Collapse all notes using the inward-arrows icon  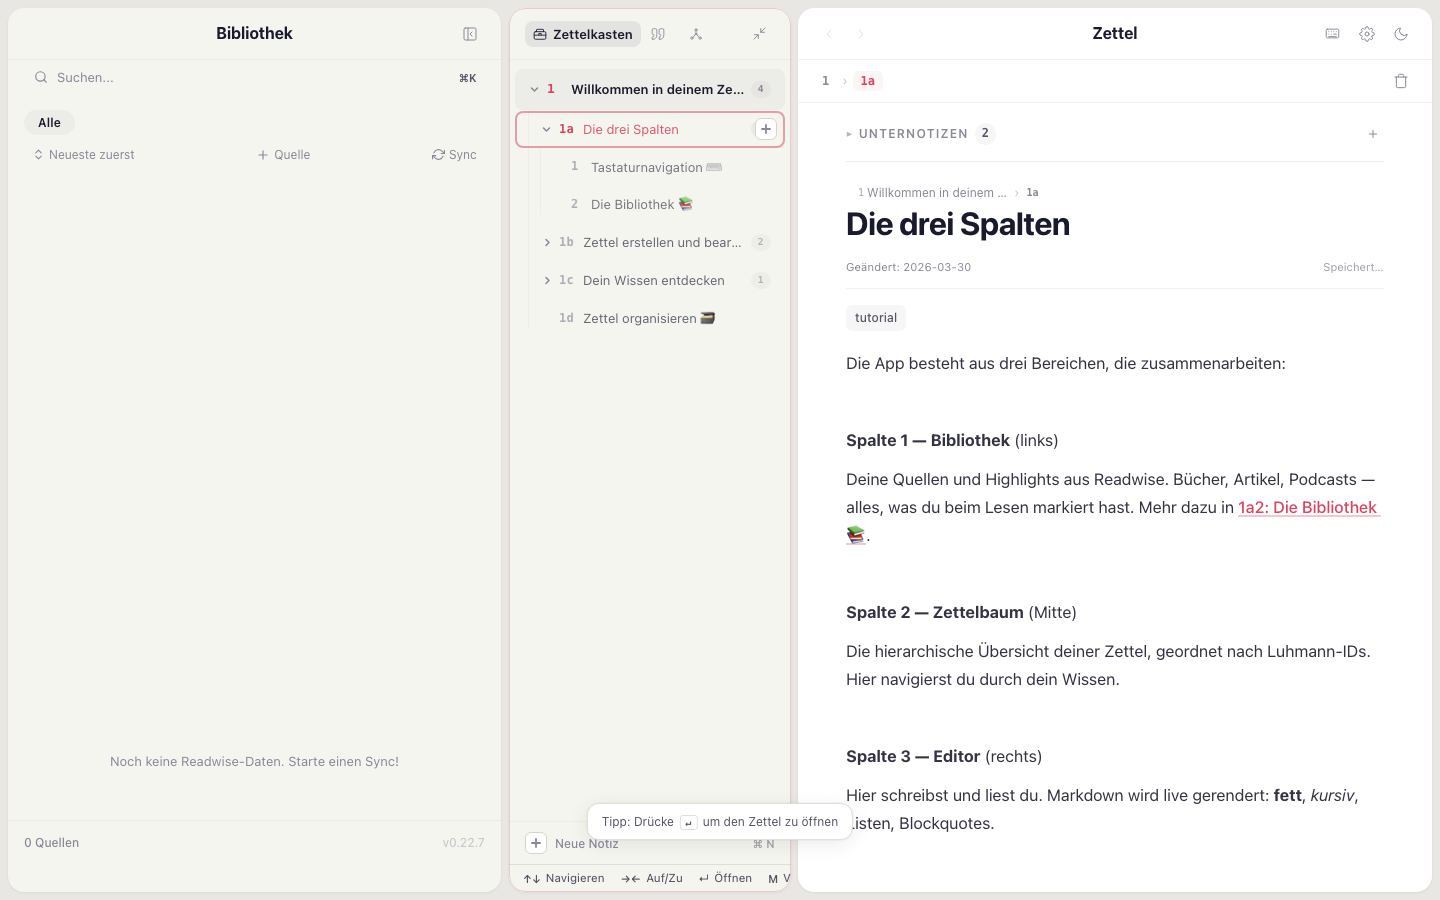point(759,33)
